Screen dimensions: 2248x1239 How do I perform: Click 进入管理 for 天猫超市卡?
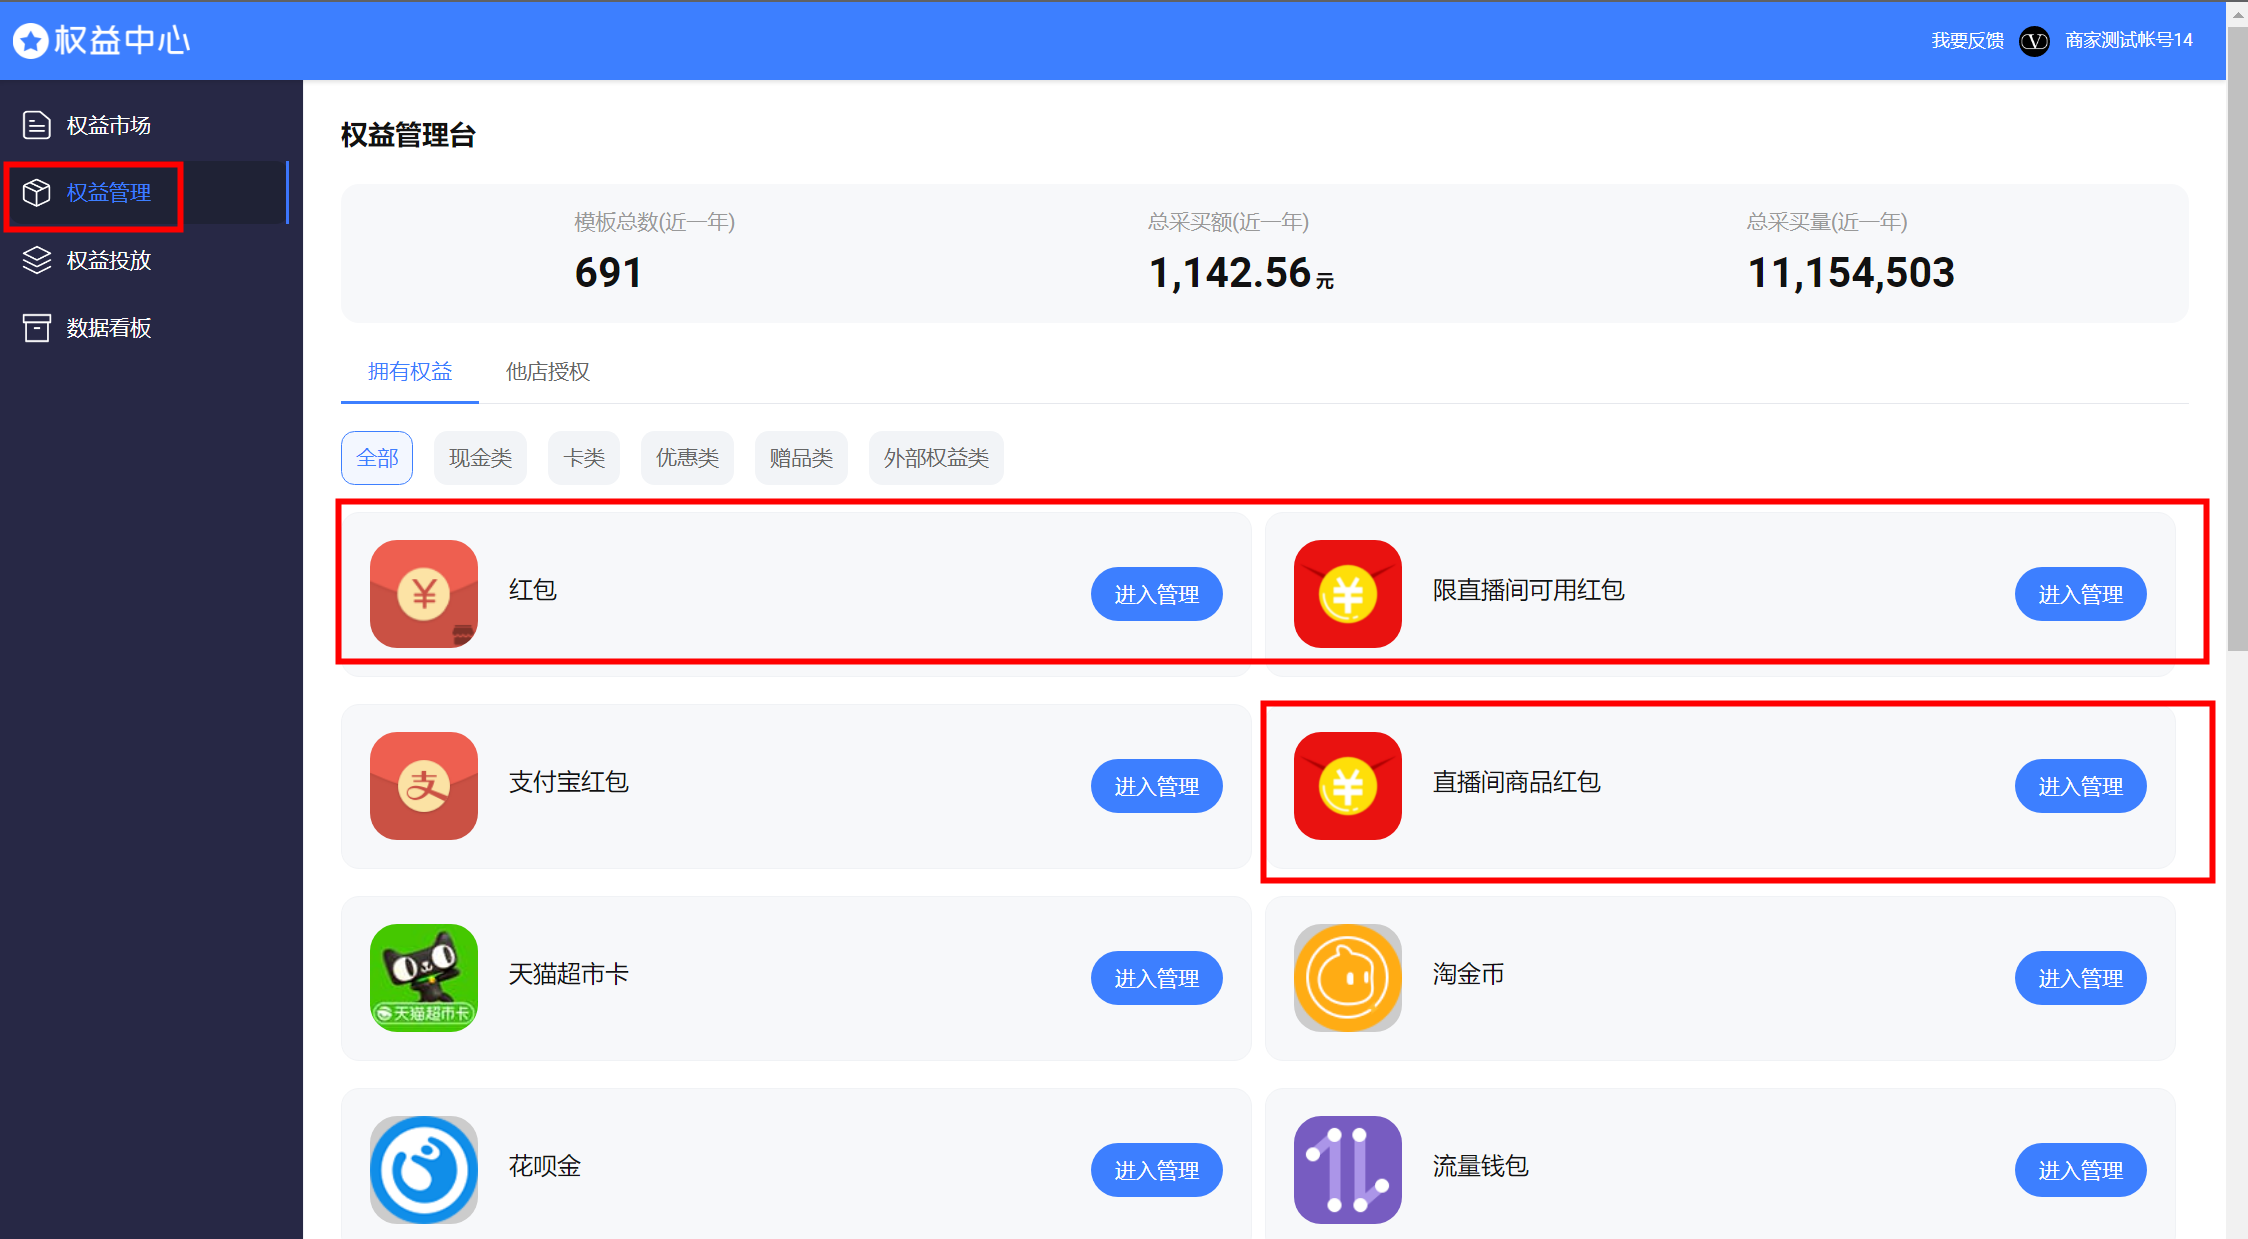(1157, 978)
